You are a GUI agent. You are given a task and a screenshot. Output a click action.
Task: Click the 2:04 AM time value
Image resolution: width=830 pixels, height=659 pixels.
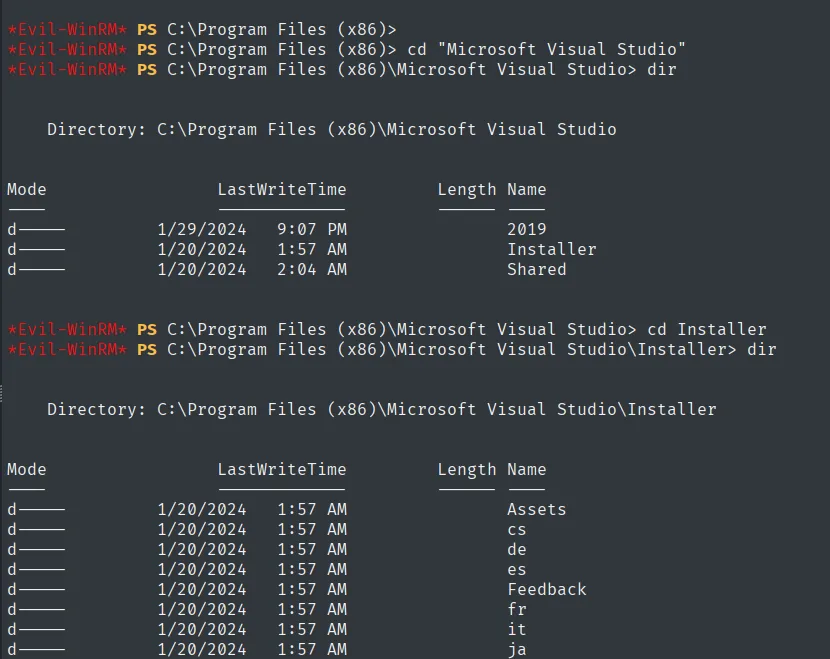click(x=312, y=269)
